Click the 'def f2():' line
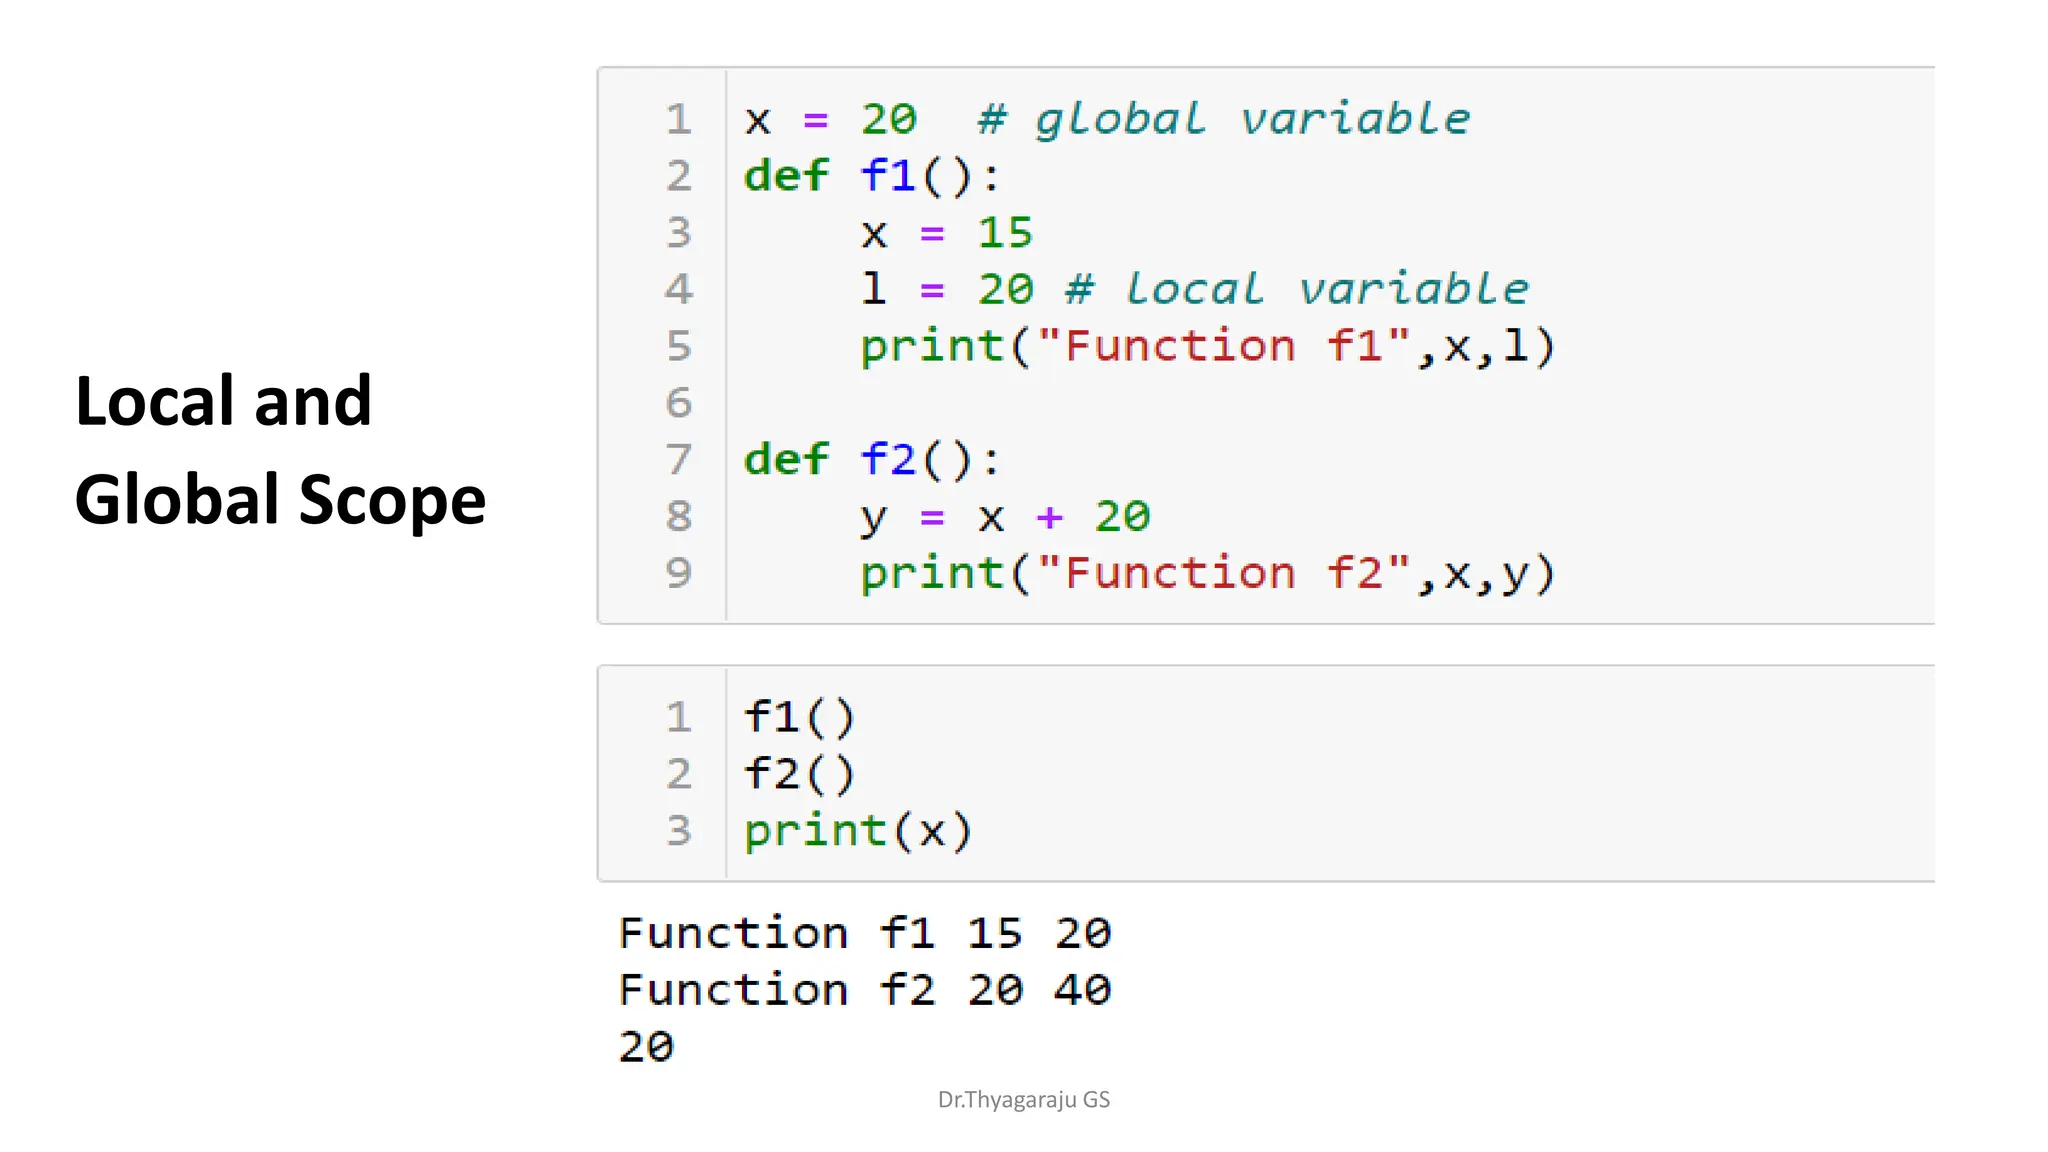 871,460
